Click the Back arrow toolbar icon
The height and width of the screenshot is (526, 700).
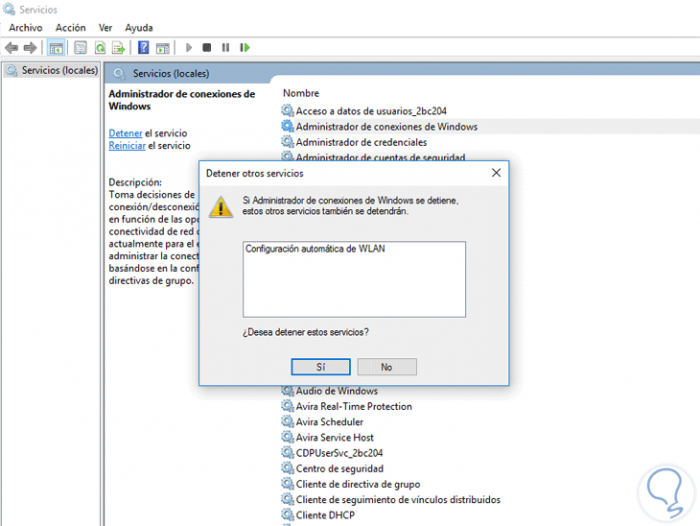coord(11,47)
